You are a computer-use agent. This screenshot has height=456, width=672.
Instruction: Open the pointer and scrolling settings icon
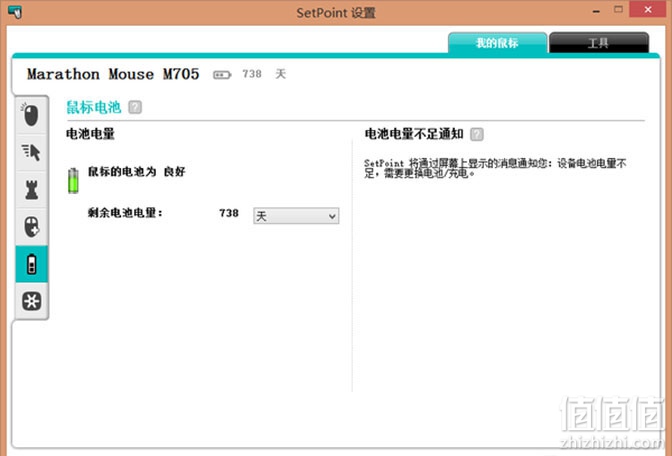point(31,153)
